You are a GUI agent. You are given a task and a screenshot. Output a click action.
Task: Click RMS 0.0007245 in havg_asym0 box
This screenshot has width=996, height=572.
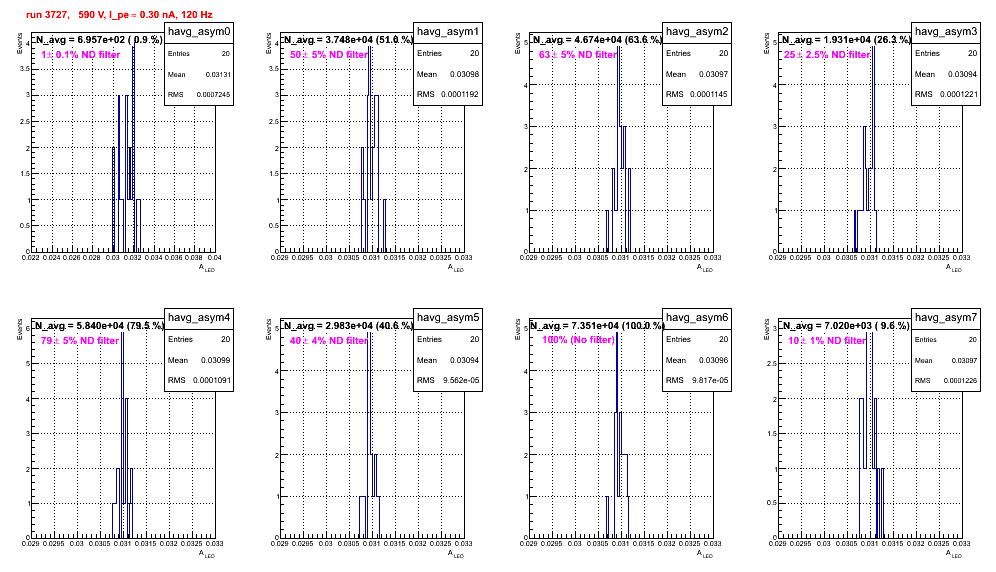click(x=199, y=95)
